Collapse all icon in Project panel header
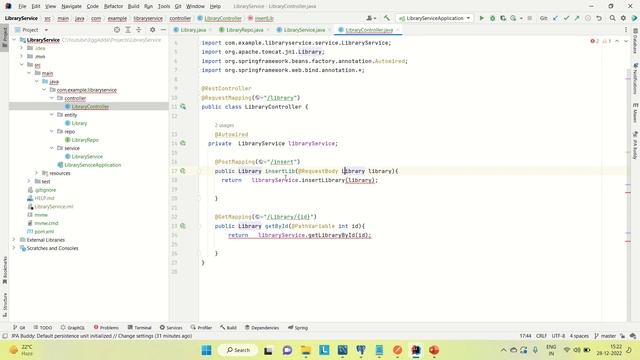The image size is (640, 360). click(139, 30)
